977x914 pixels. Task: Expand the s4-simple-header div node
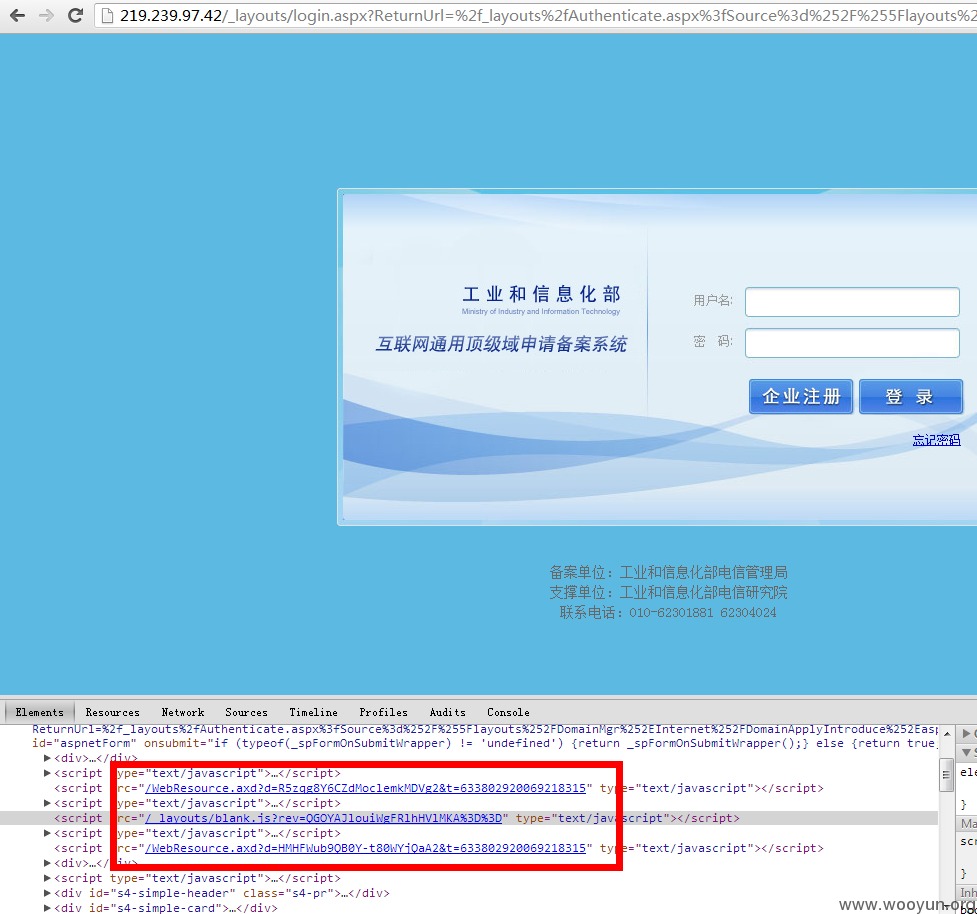pyautogui.click(x=47, y=893)
